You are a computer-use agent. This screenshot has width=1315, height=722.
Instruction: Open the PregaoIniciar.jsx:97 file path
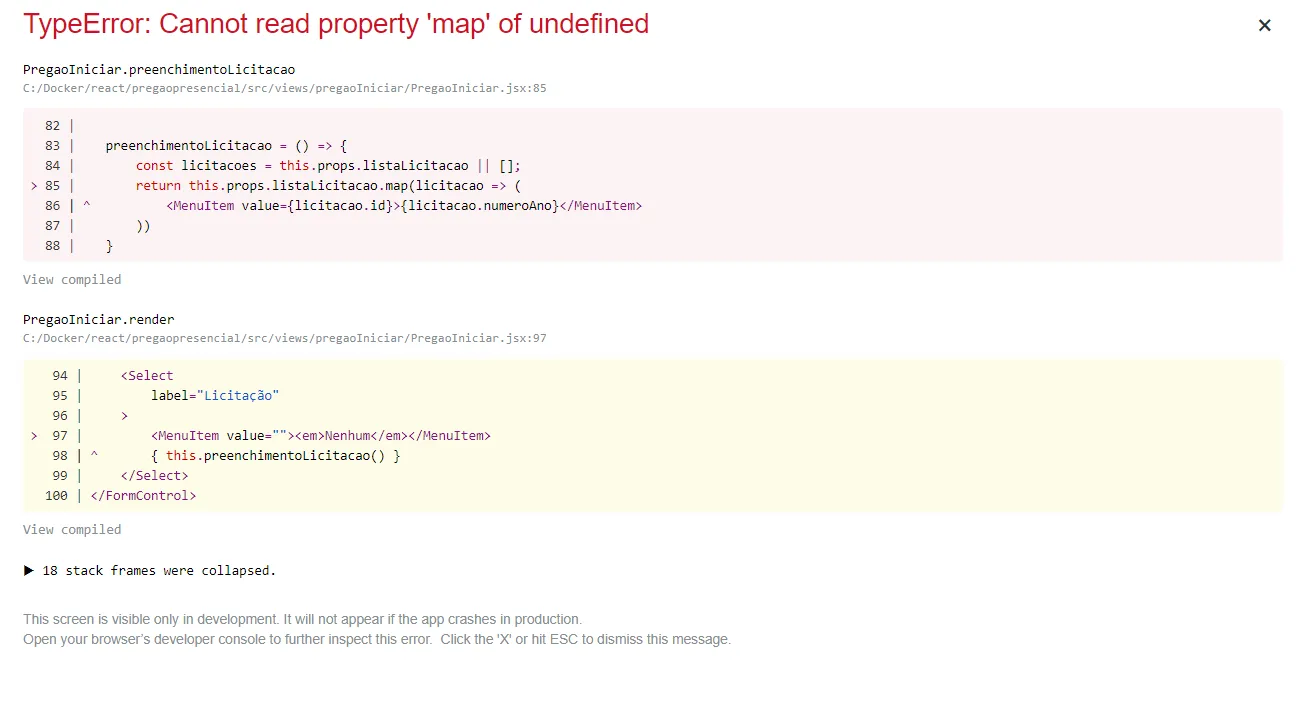tap(284, 338)
